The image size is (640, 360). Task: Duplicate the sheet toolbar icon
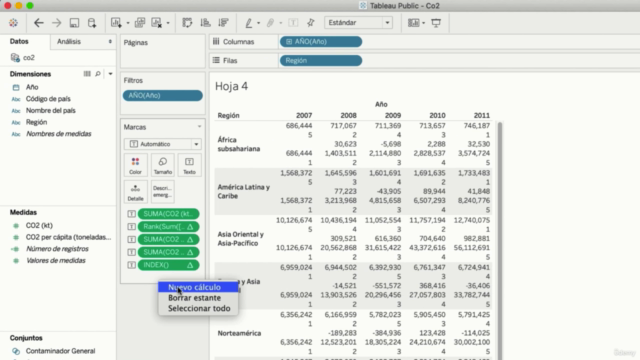click(140, 23)
